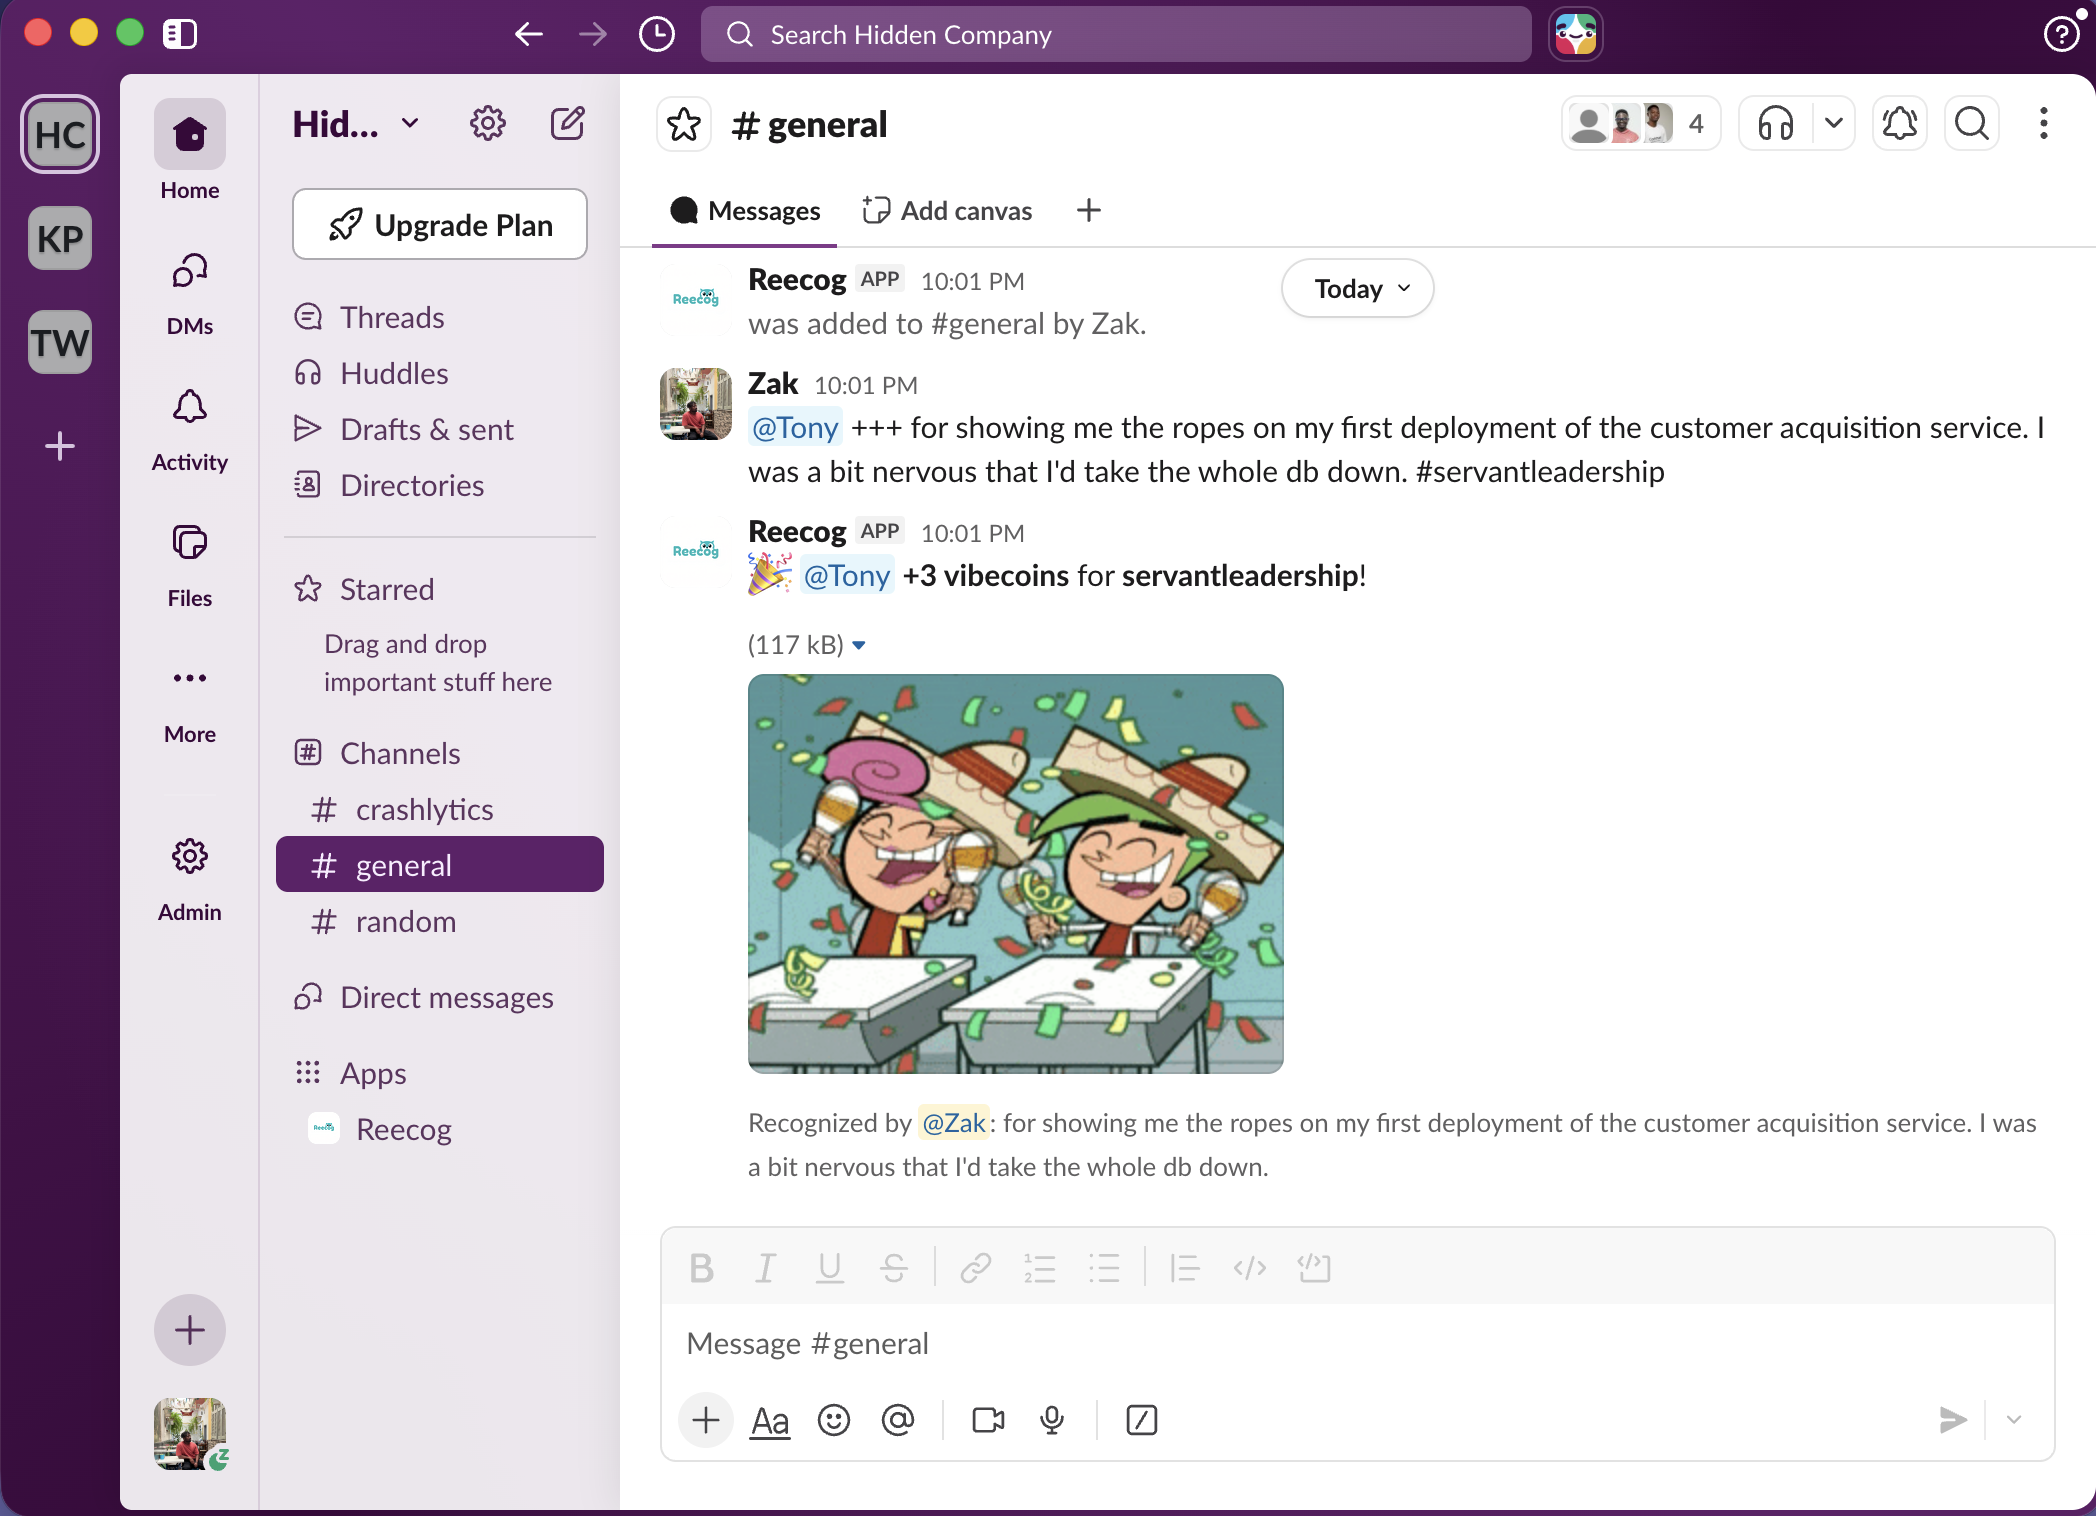
Task: Open Activity bell in navigation rail
Action: (x=190, y=430)
